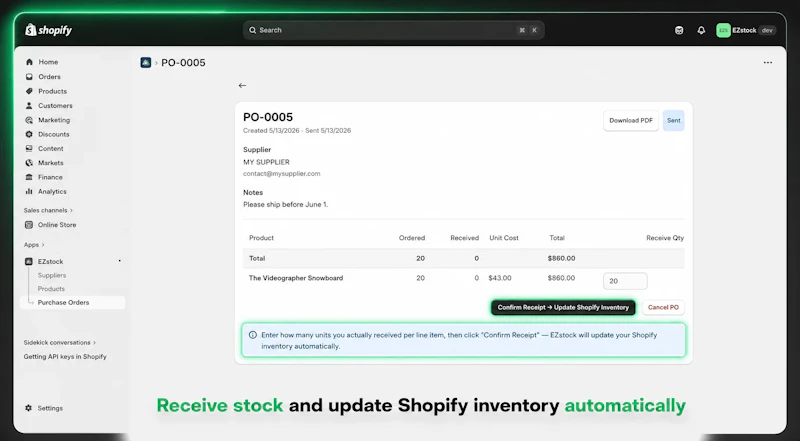Click the Download PDF button
This screenshot has height=441, width=800.
631,120
